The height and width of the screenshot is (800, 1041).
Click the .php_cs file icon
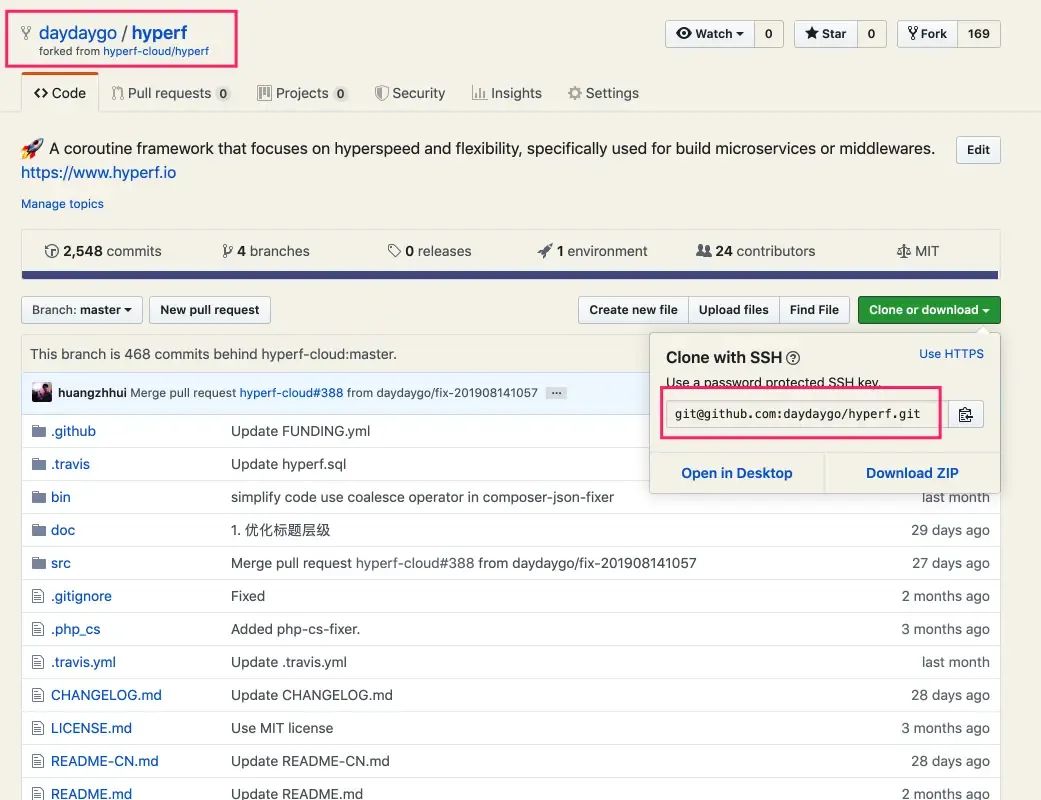point(38,629)
